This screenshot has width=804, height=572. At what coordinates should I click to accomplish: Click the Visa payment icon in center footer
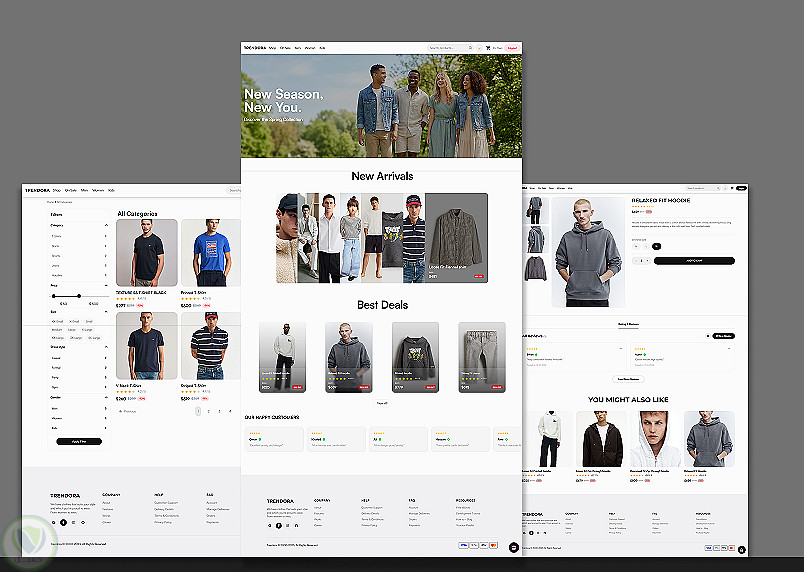(x=464, y=545)
